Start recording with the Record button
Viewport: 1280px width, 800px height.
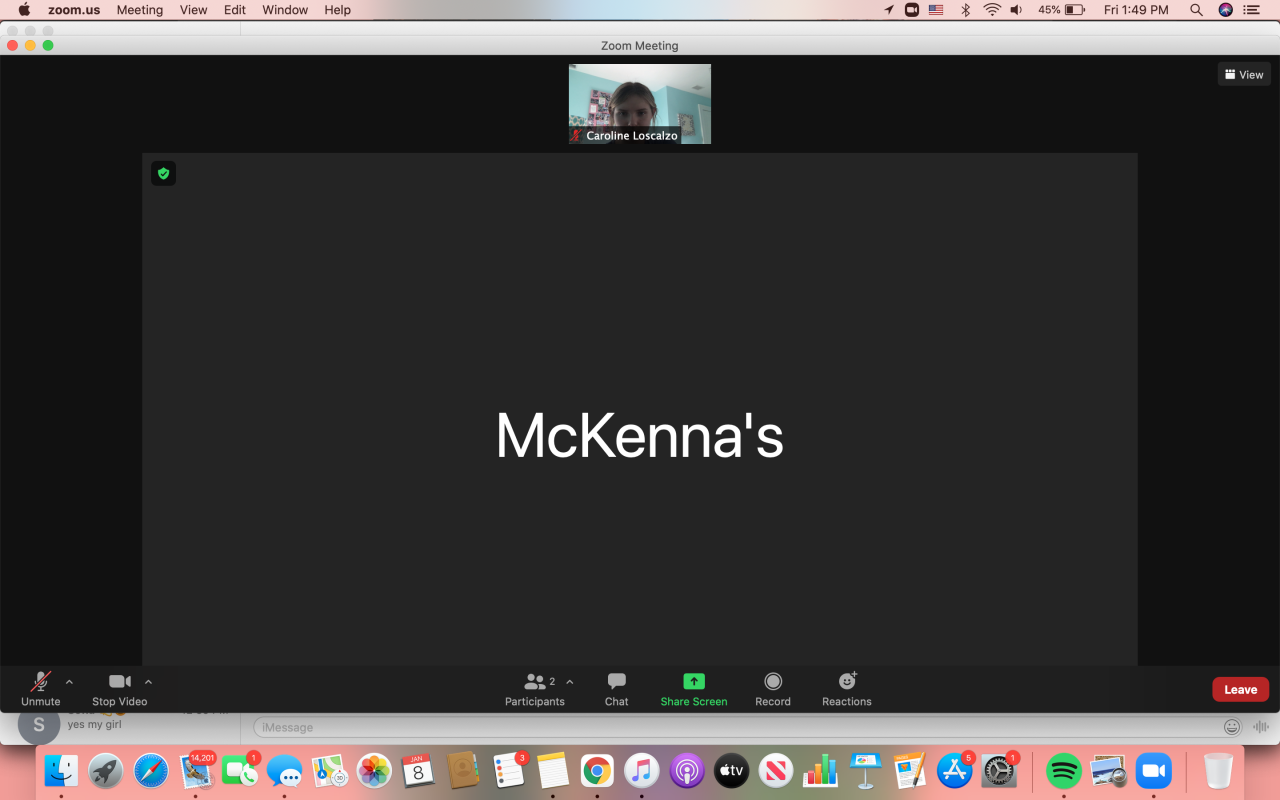coord(773,688)
